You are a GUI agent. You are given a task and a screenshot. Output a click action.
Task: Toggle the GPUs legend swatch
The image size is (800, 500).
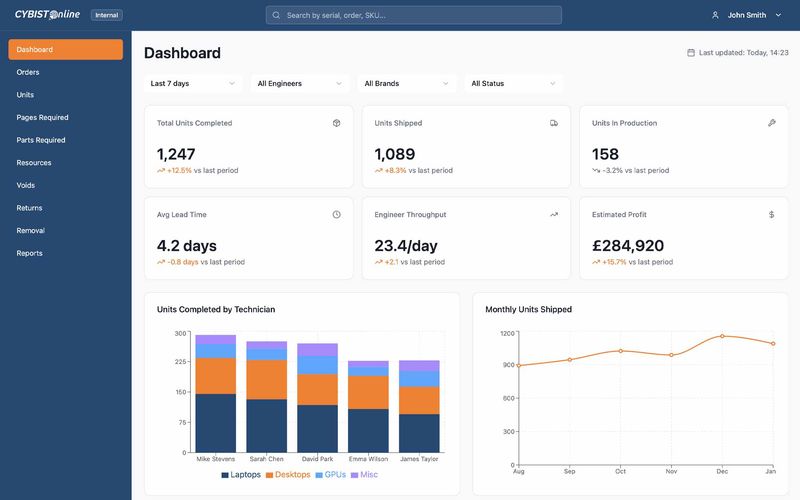(319, 475)
